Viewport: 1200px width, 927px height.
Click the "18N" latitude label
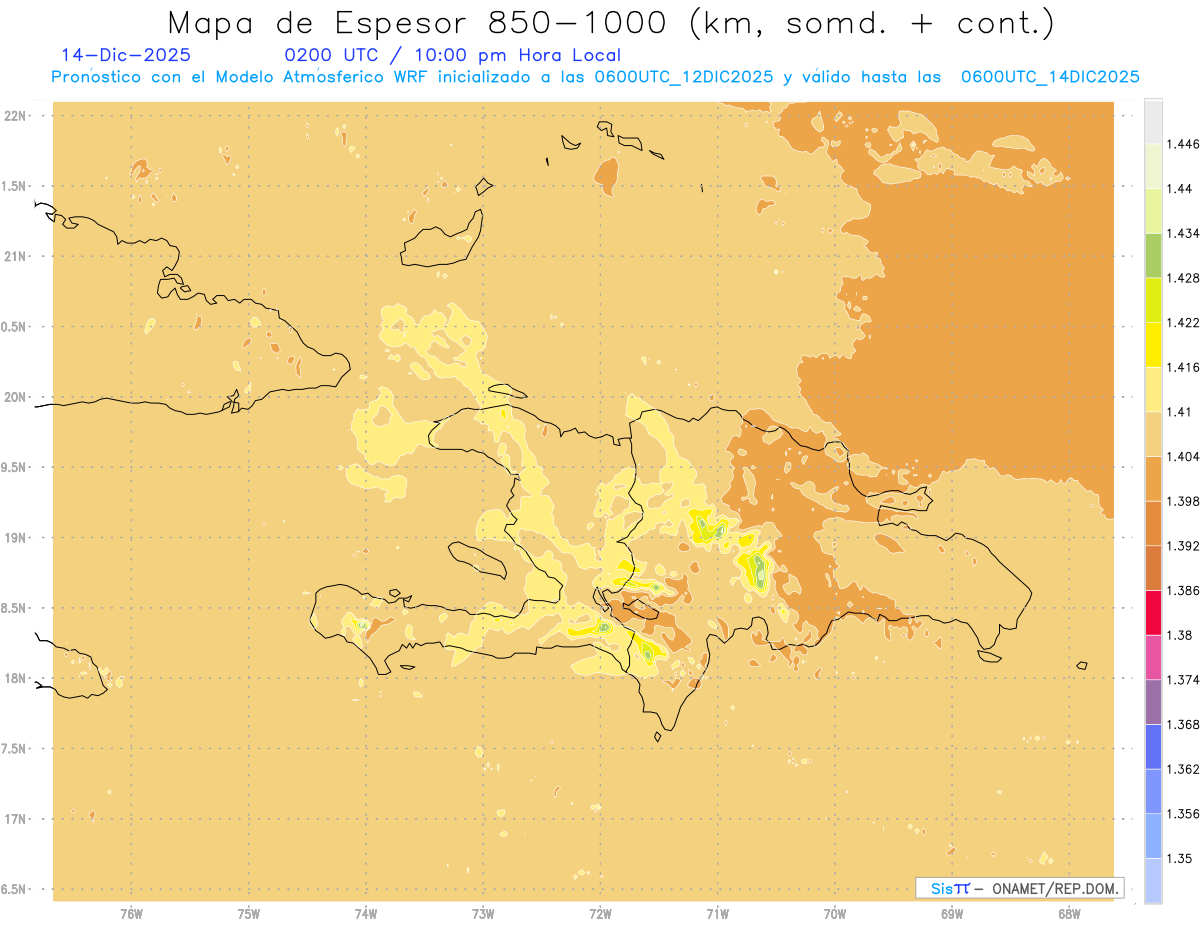click(x=15, y=678)
